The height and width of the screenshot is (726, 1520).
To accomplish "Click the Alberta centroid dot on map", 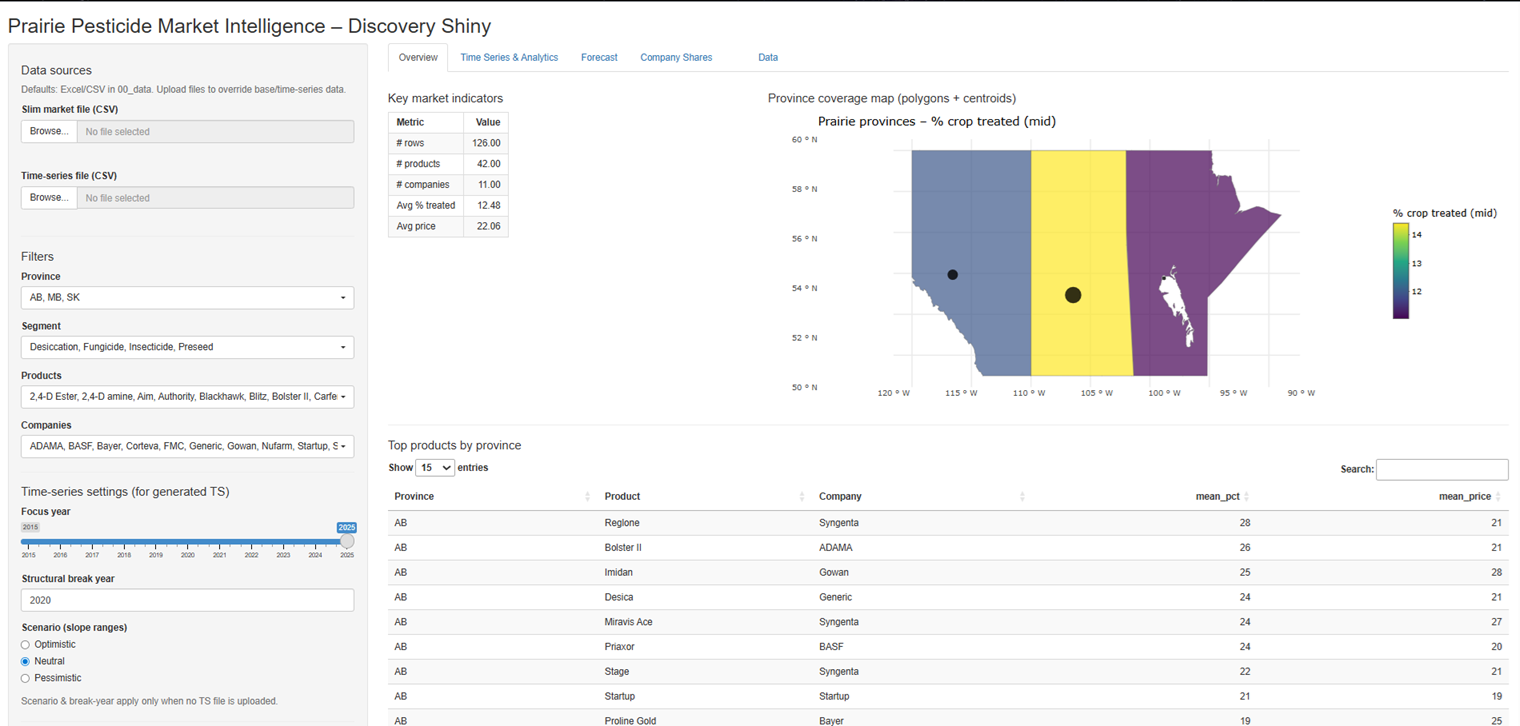I will pyautogui.click(x=952, y=275).
